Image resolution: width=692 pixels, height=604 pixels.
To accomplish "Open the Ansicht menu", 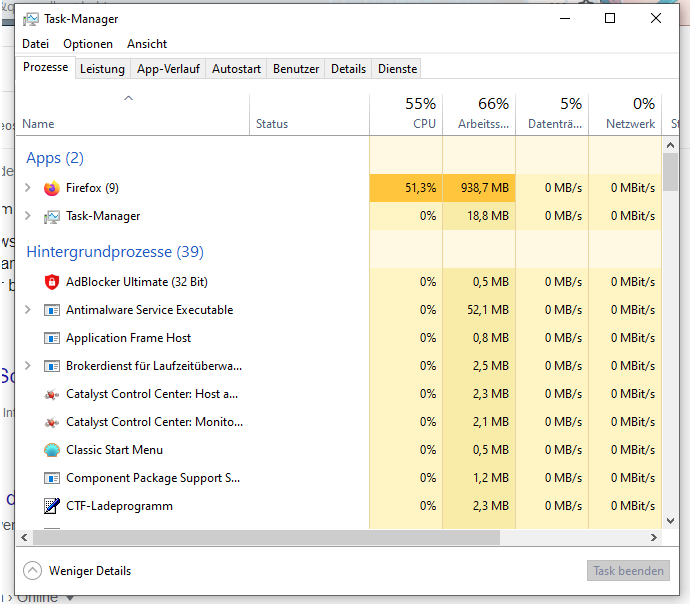I will (147, 44).
